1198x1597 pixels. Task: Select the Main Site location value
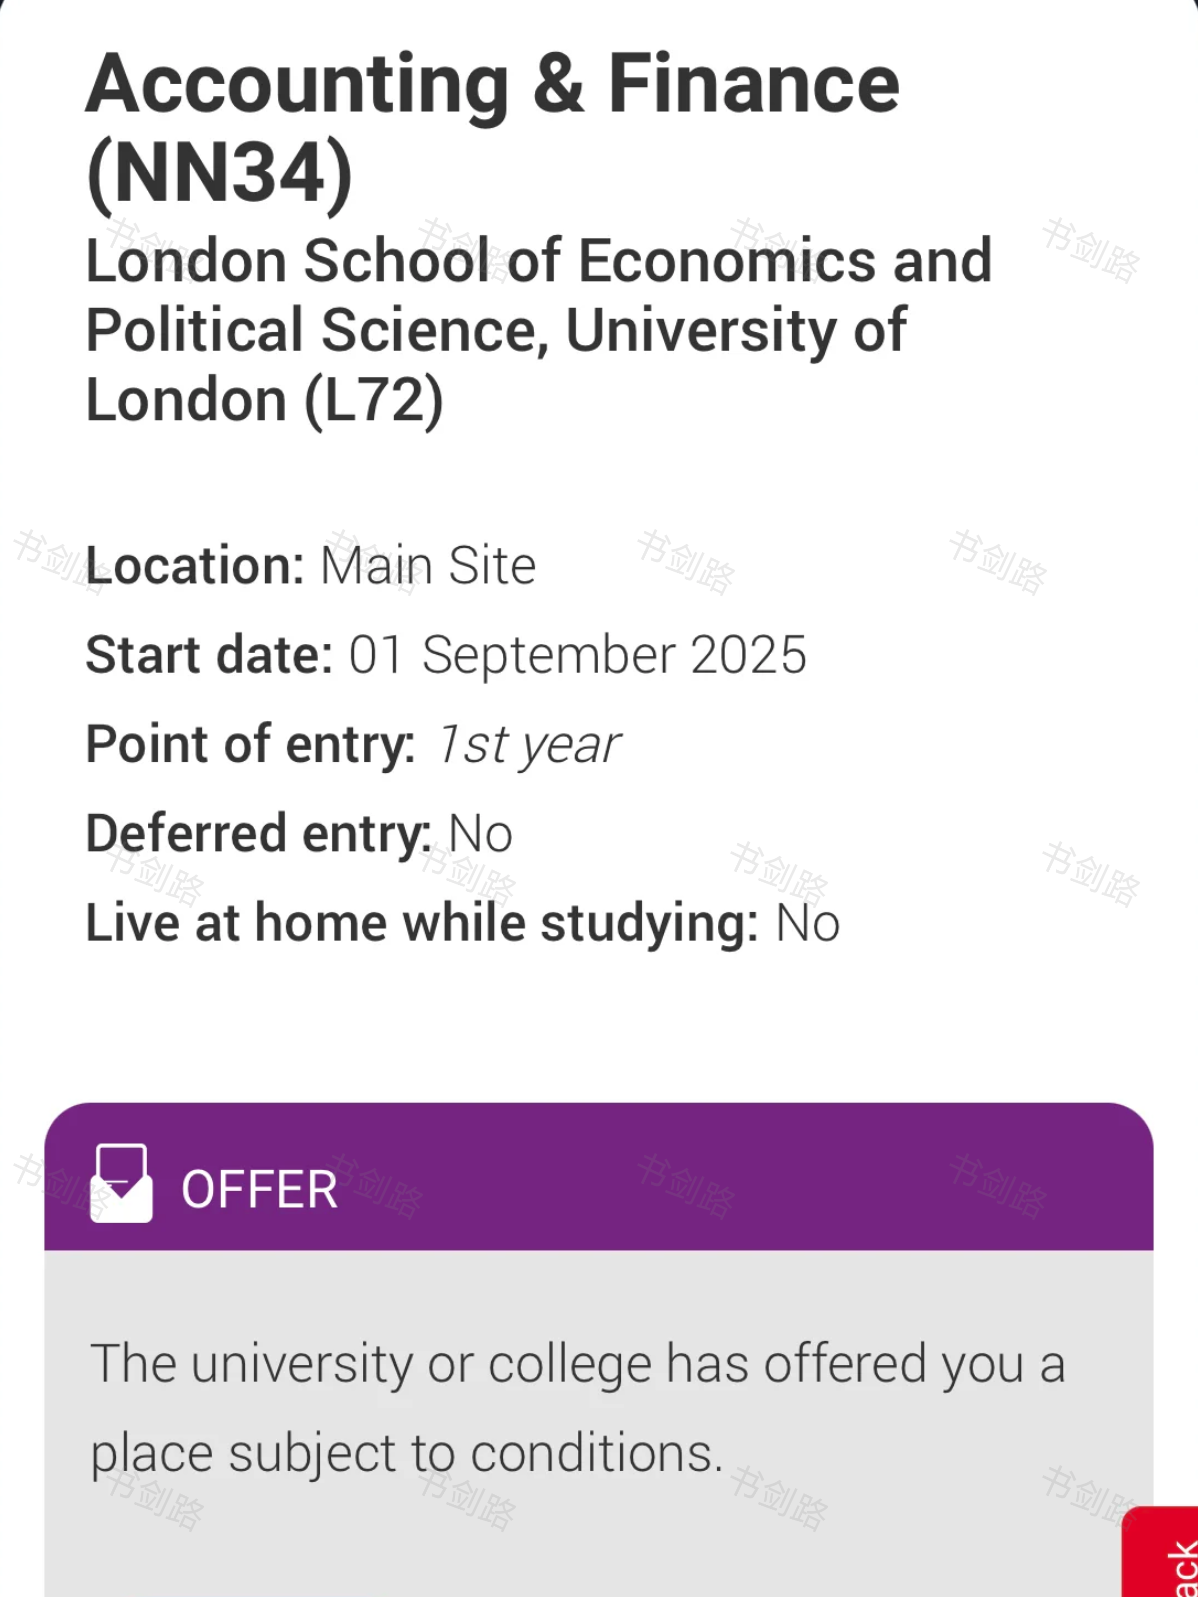click(428, 566)
